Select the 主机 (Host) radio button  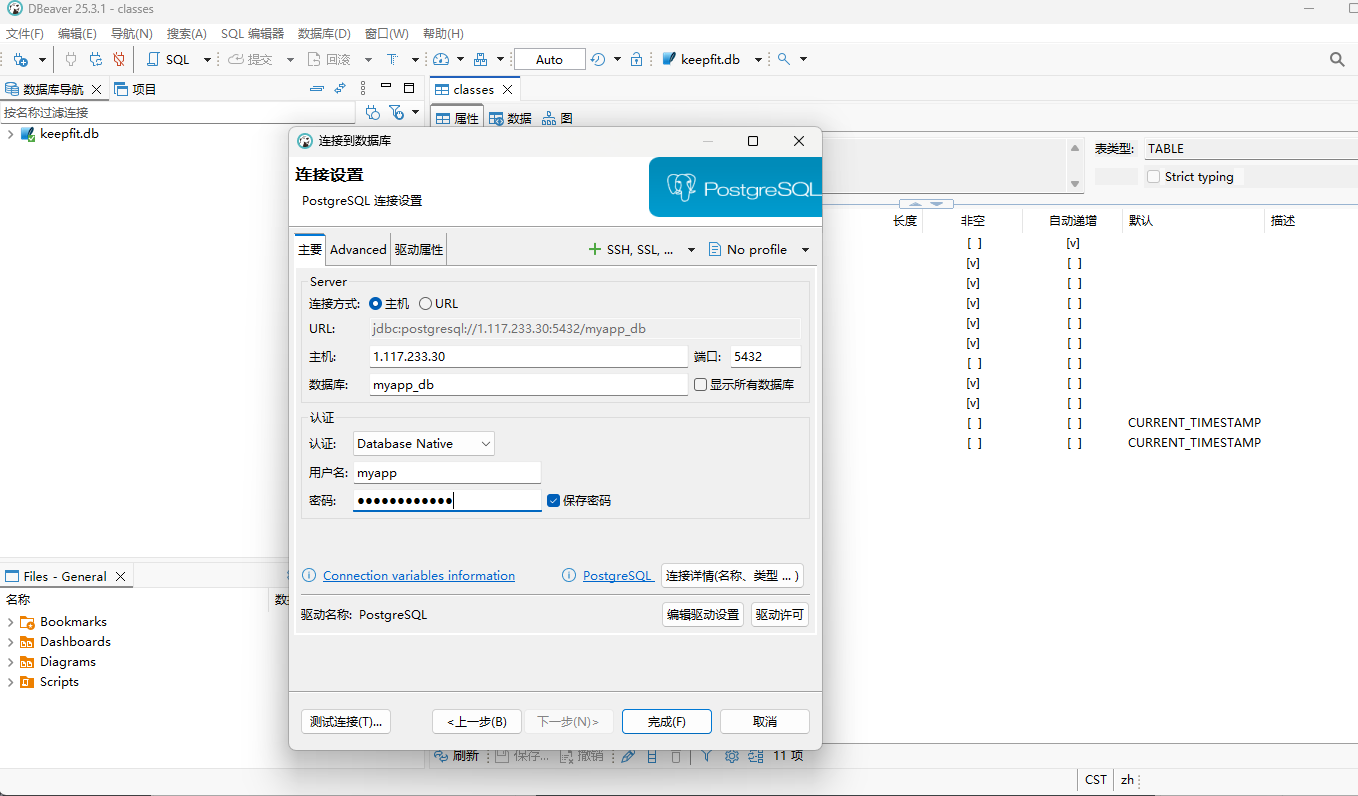click(x=376, y=303)
